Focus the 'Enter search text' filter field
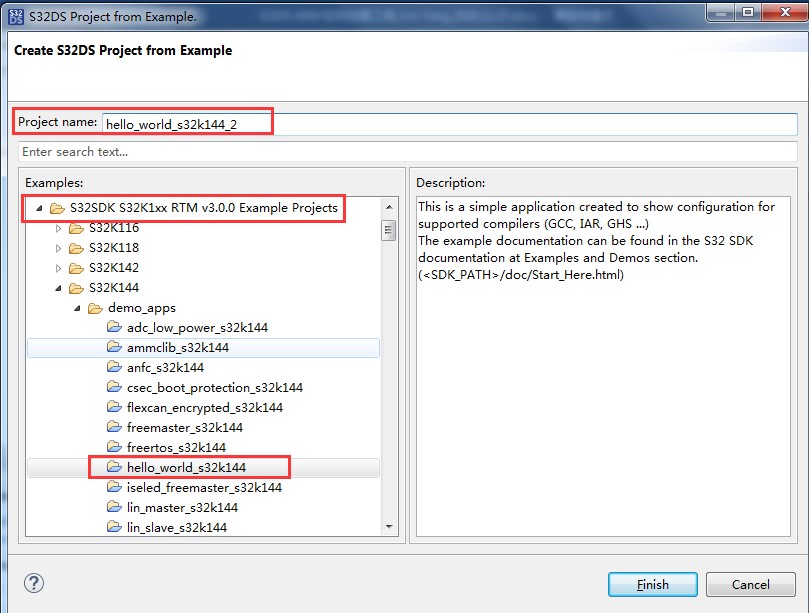 (x=408, y=152)
